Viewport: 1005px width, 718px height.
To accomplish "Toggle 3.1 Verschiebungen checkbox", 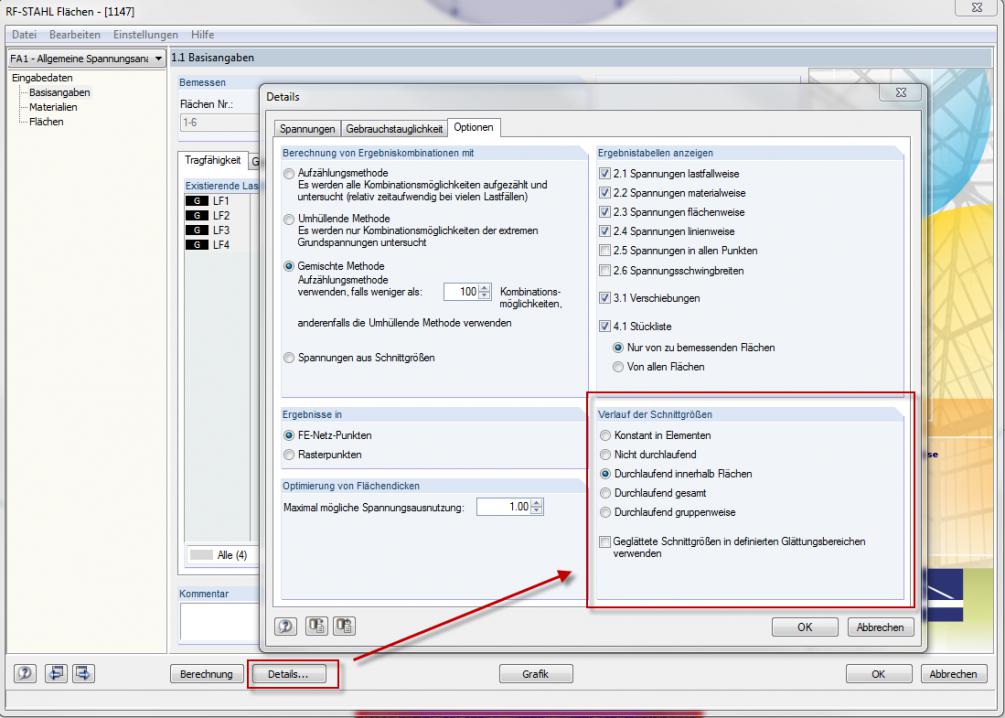I will coord(604,298).
